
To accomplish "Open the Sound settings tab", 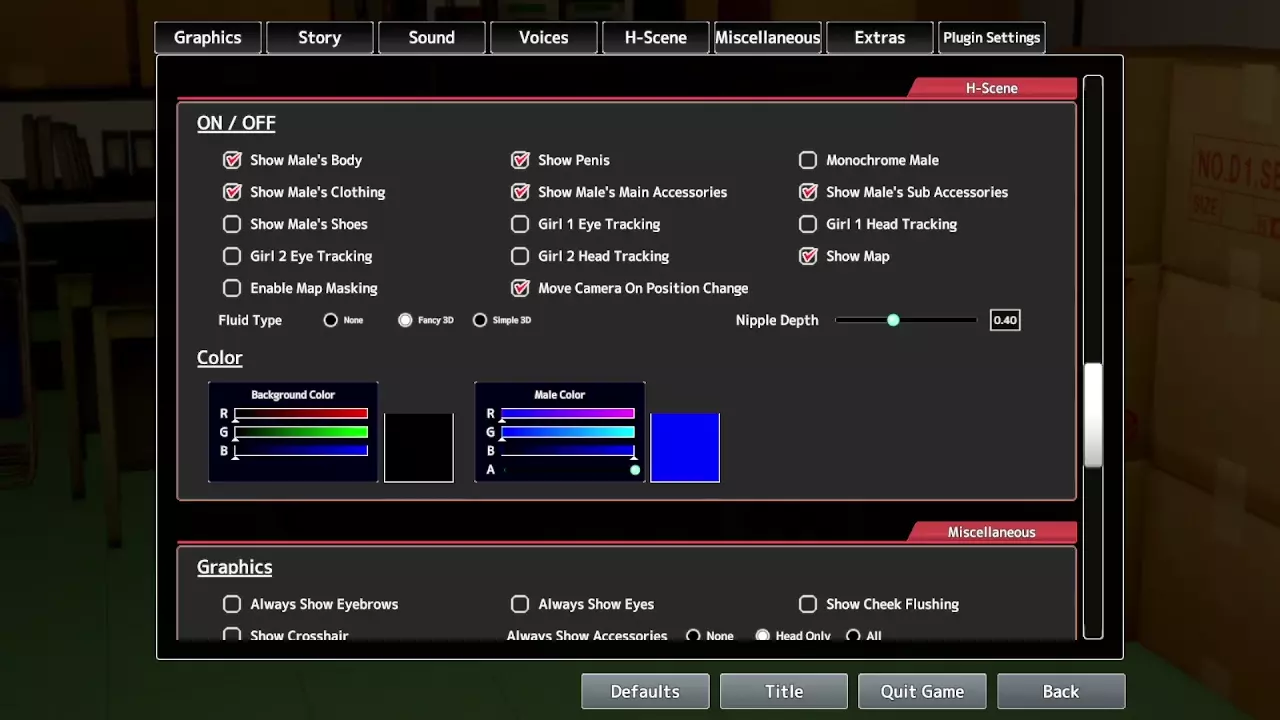I will pyautogui.click(x=431, y=38).
